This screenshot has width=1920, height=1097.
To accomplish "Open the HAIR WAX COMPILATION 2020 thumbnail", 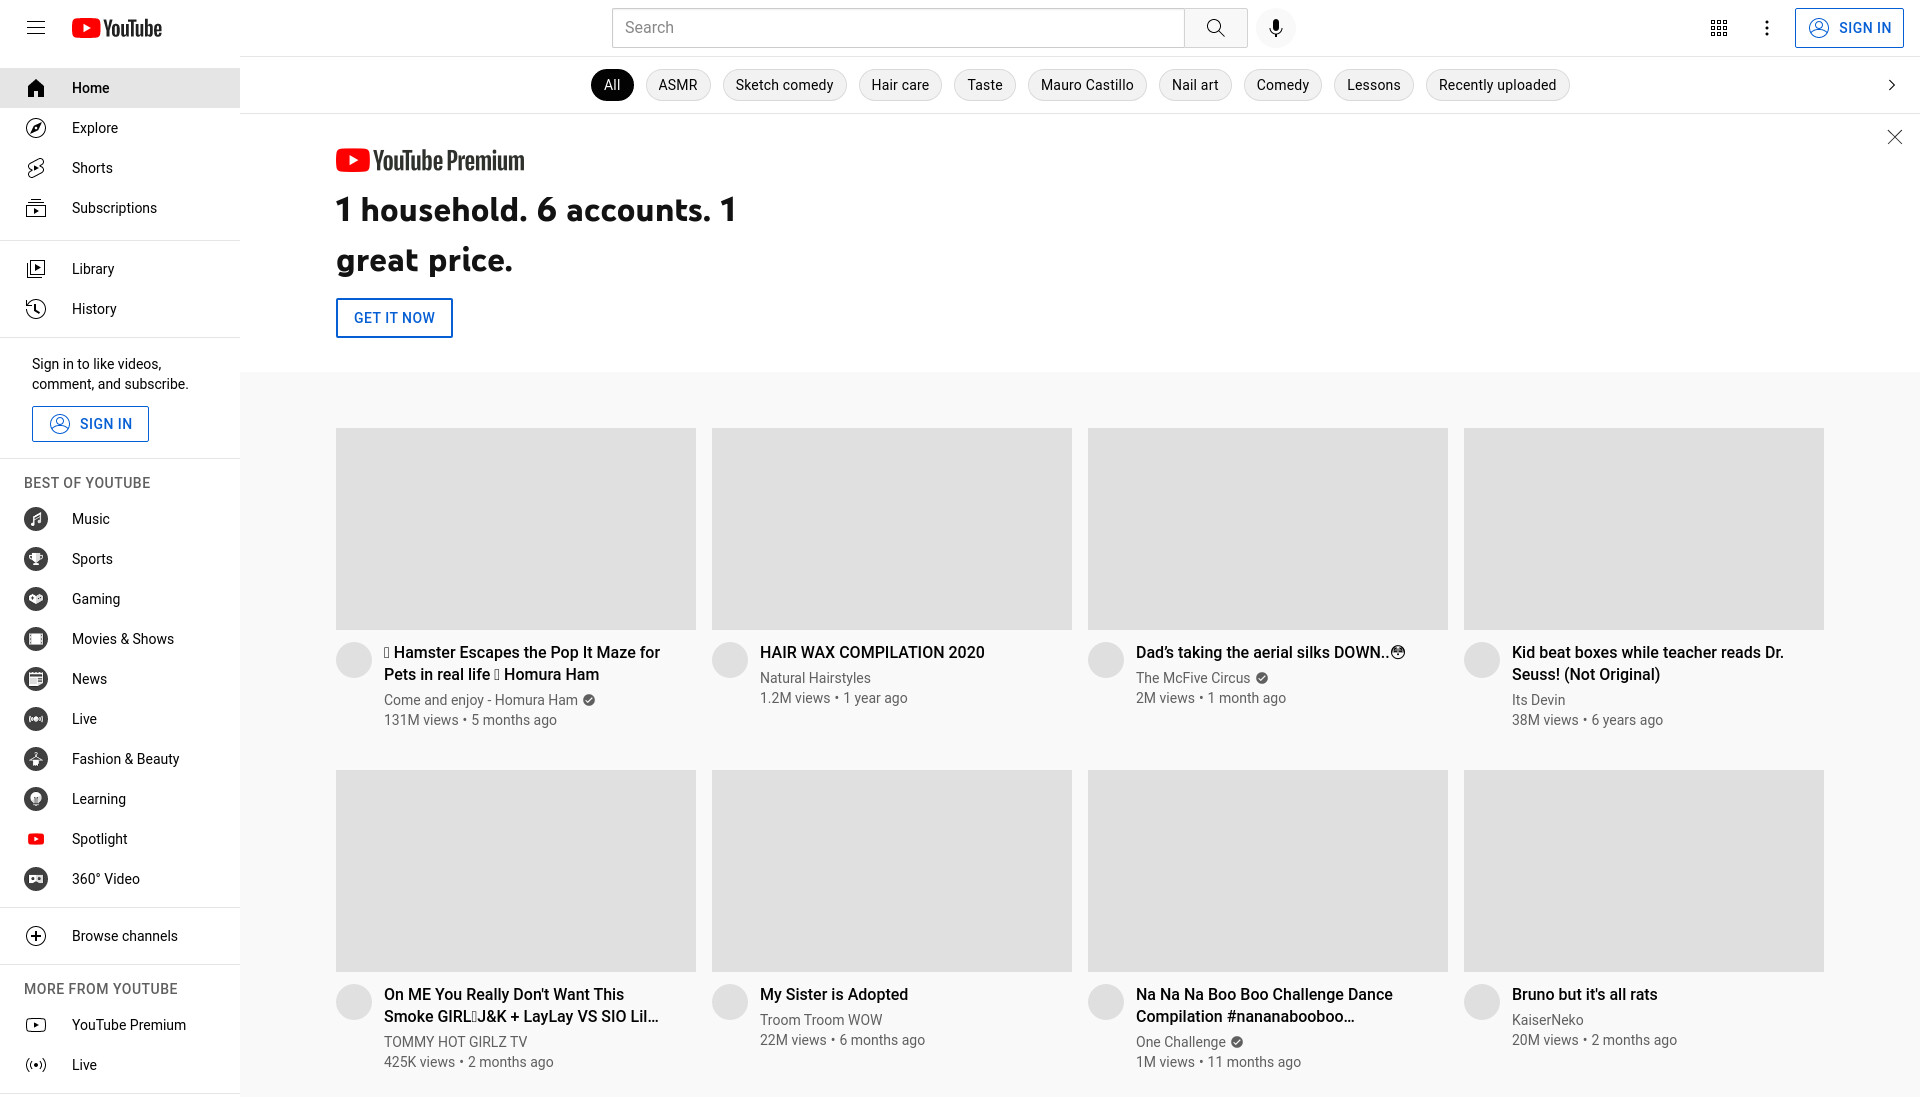I will 892,529.
